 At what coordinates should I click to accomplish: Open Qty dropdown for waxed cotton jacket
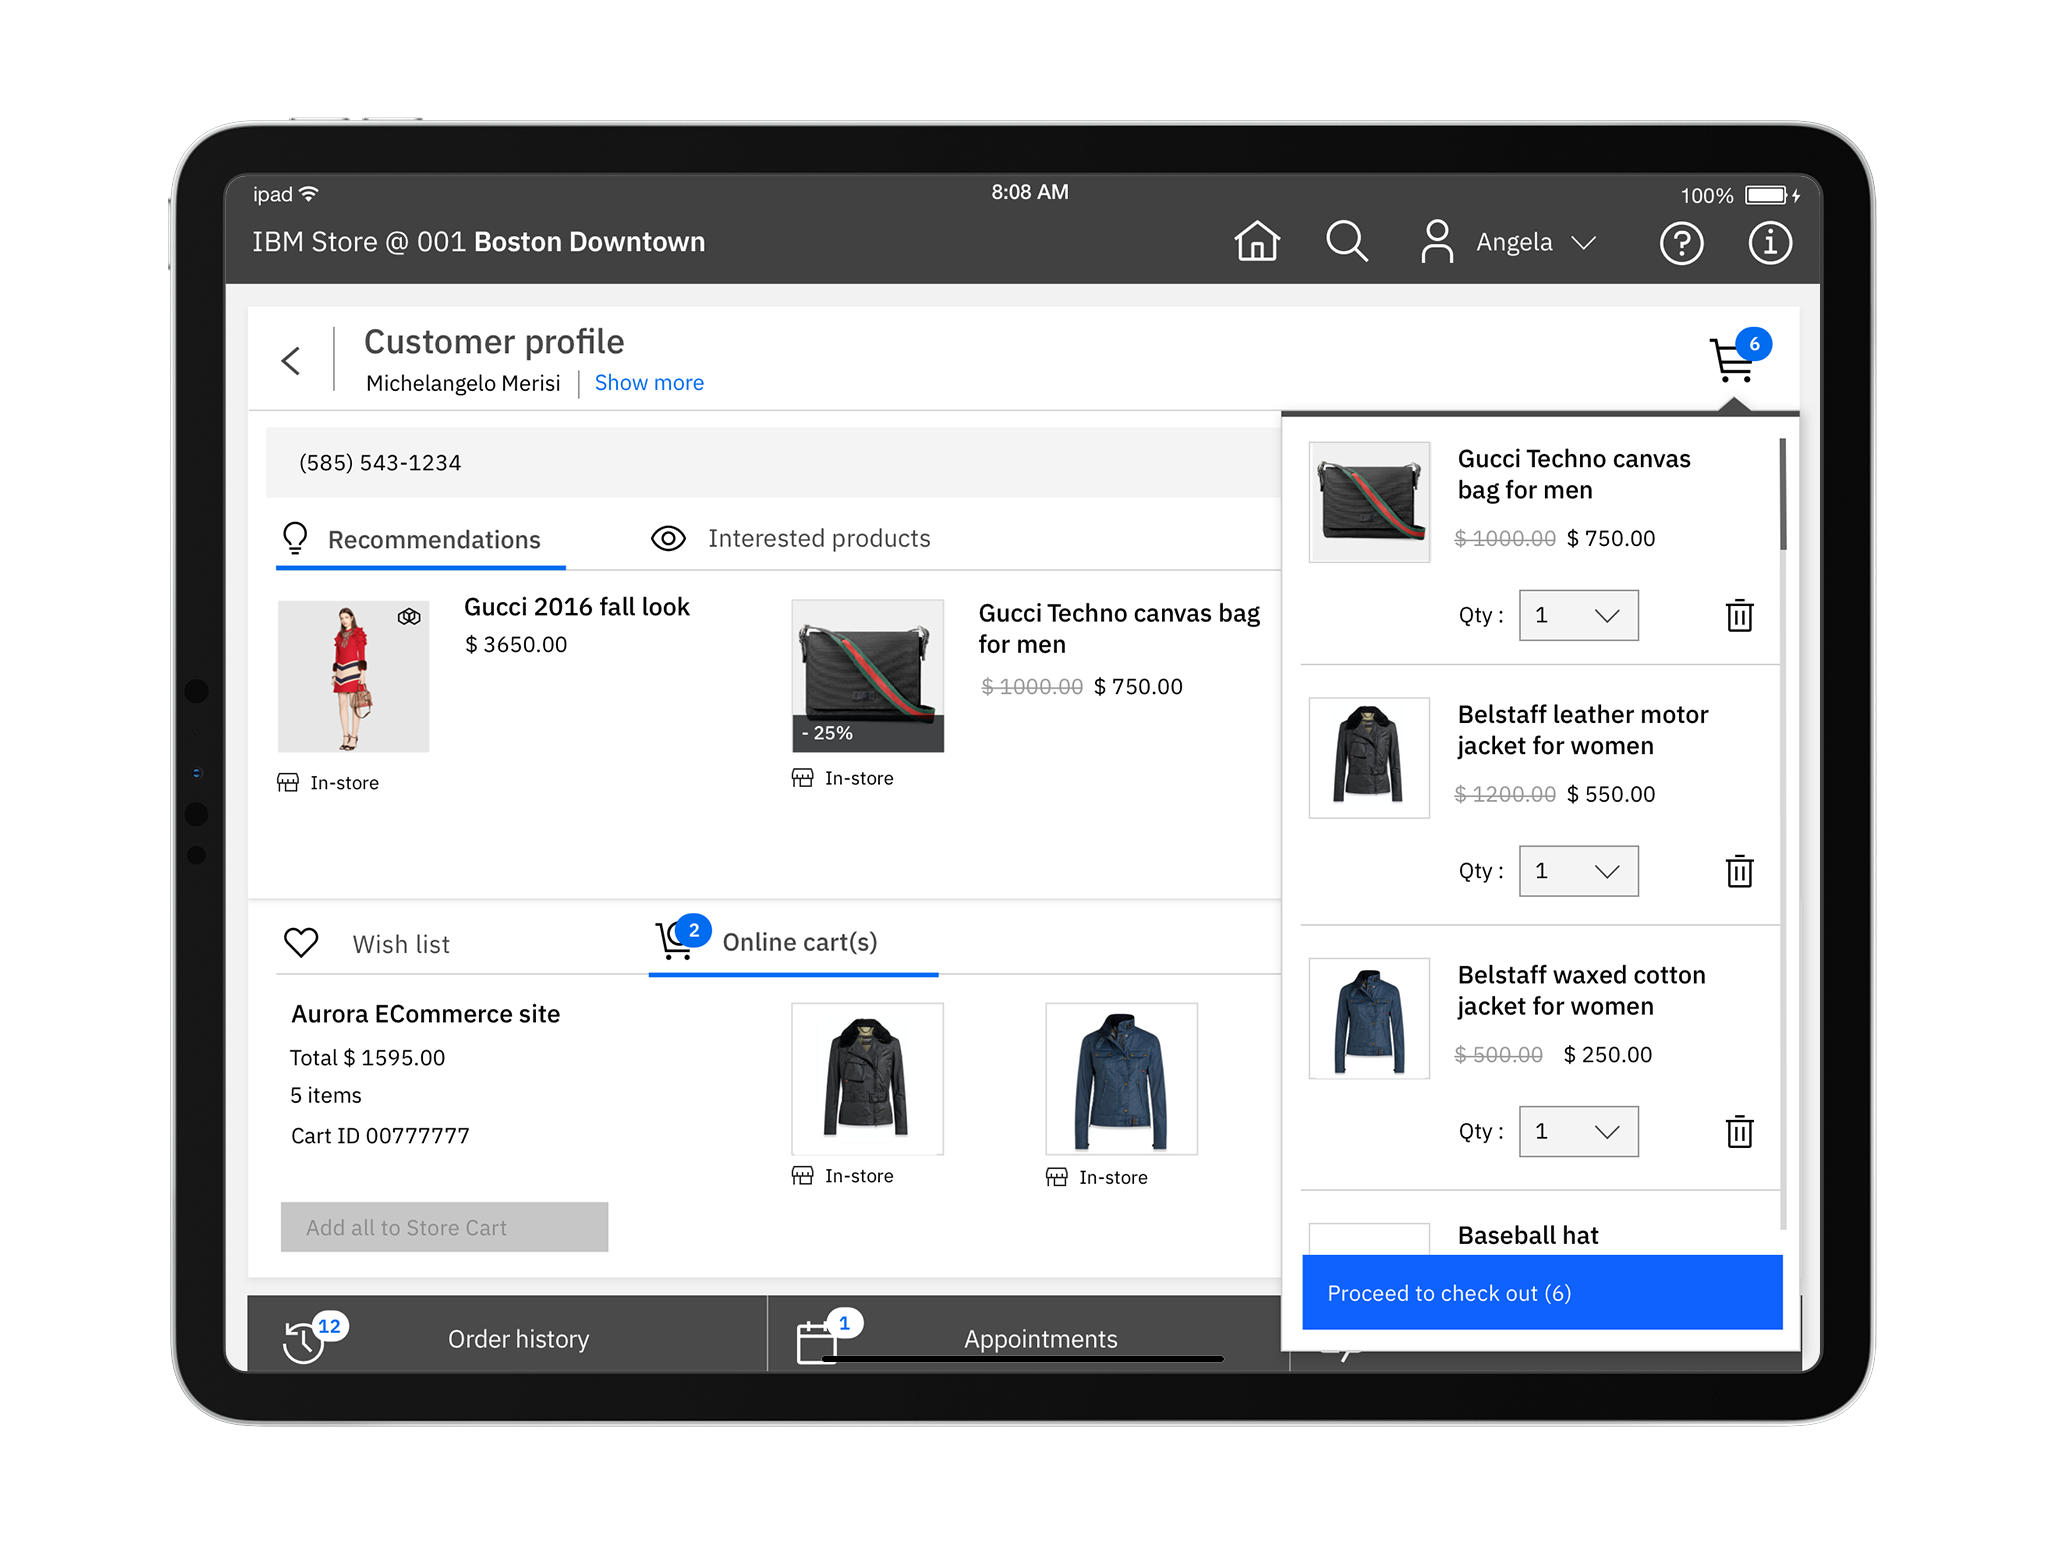[1578, 1132]
